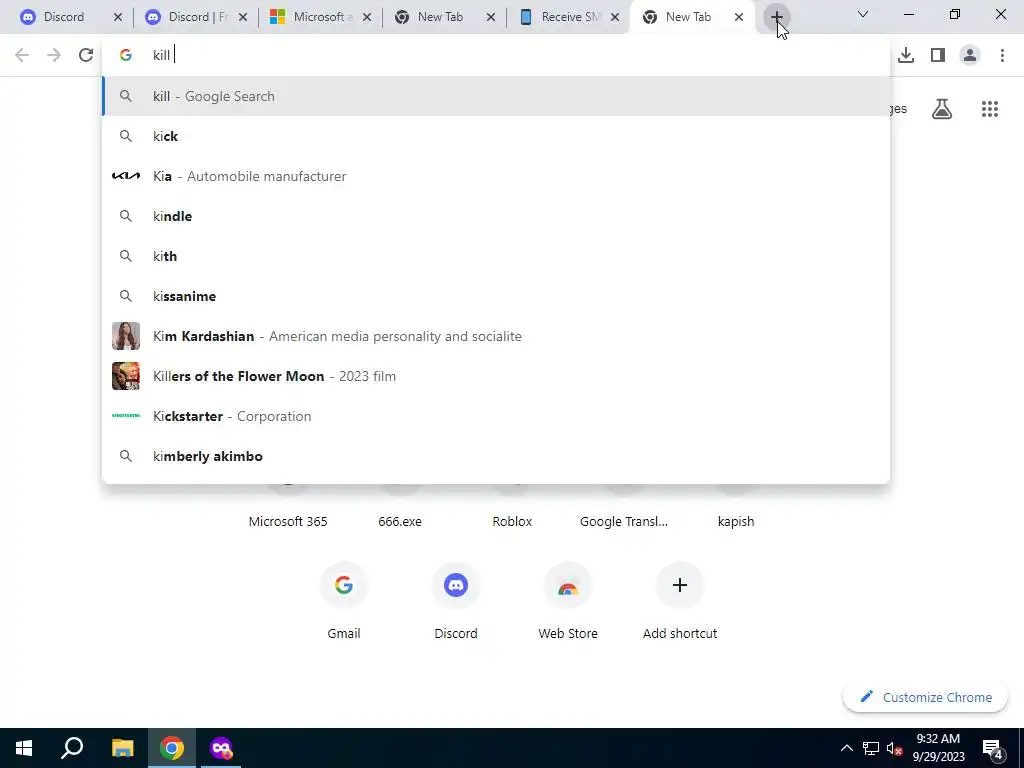Reload the page with the refresh icon
This screenshot has width=1024, height=768.
(x=86, y=55)
